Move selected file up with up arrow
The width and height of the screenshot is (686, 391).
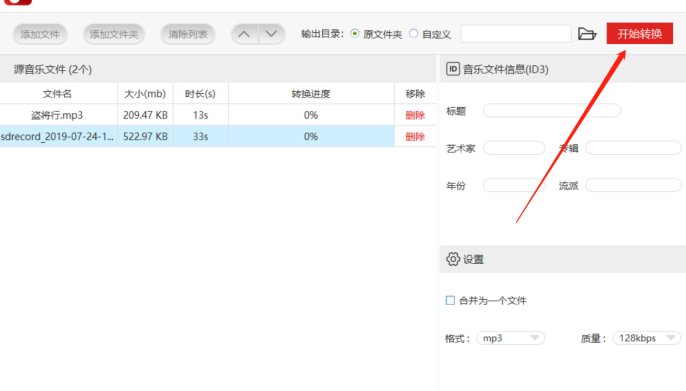click(245, 34)
